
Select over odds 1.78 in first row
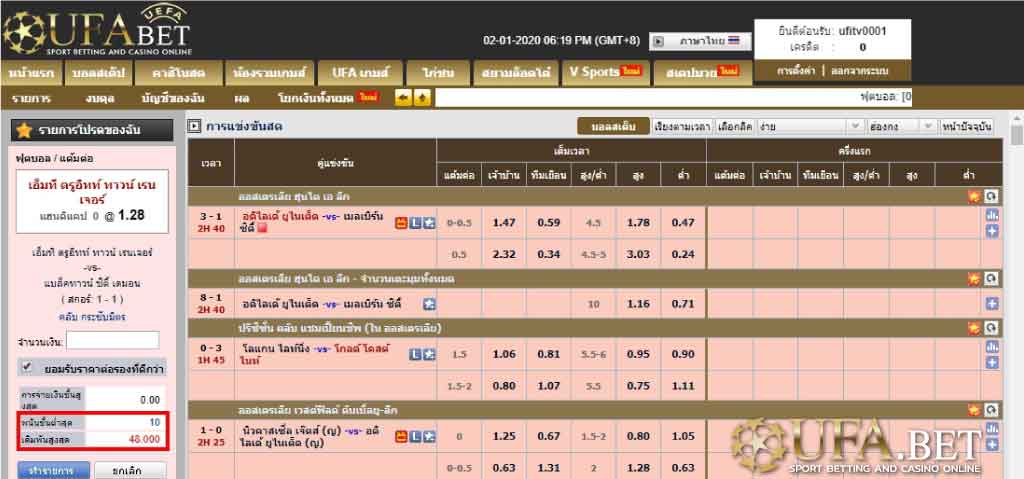coord(638,223)
